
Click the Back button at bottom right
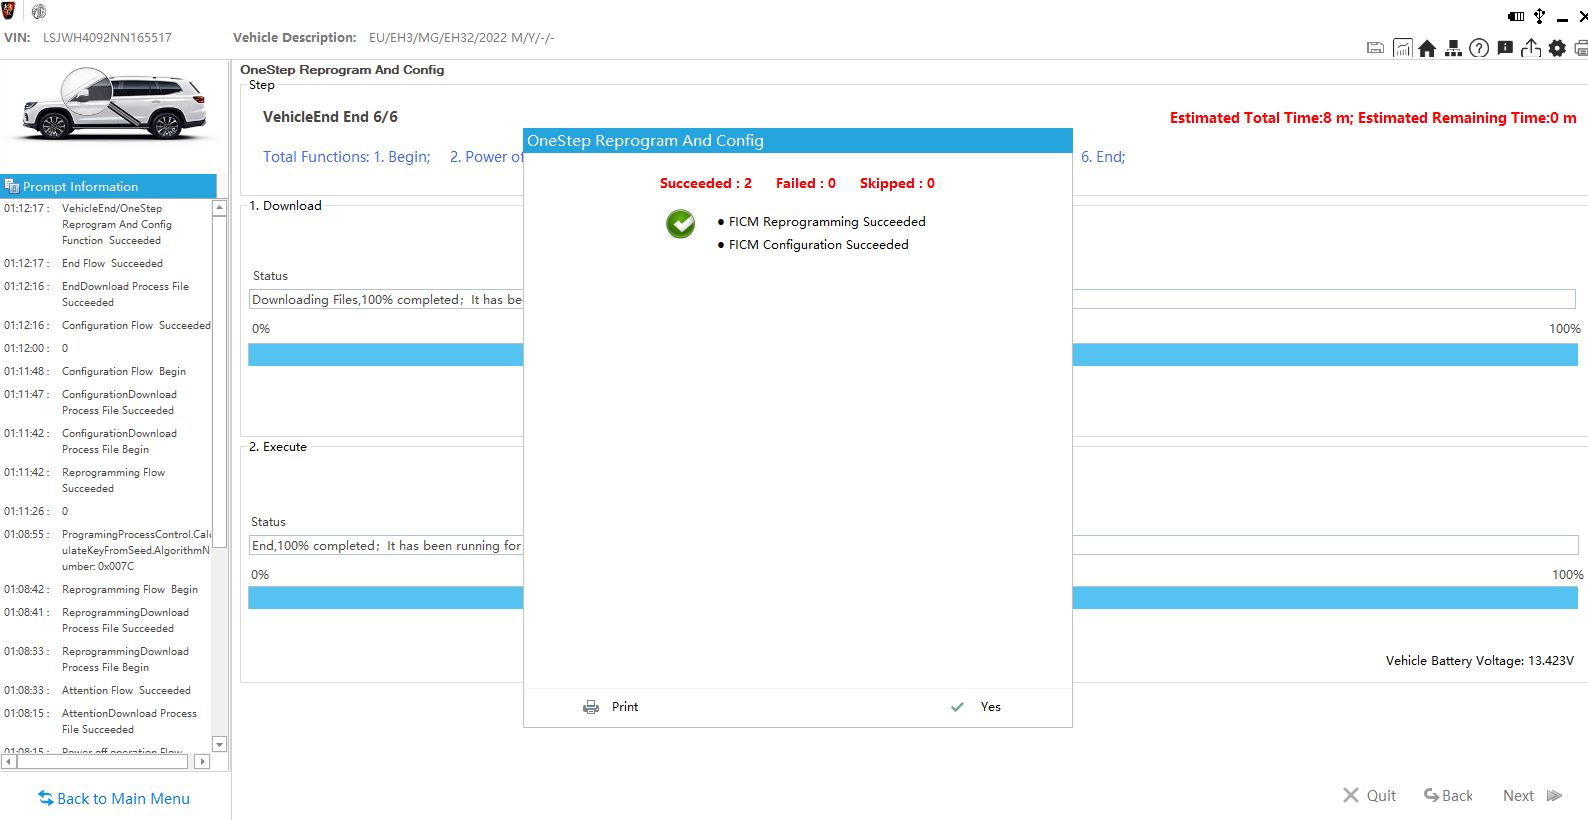(1448, 796)
